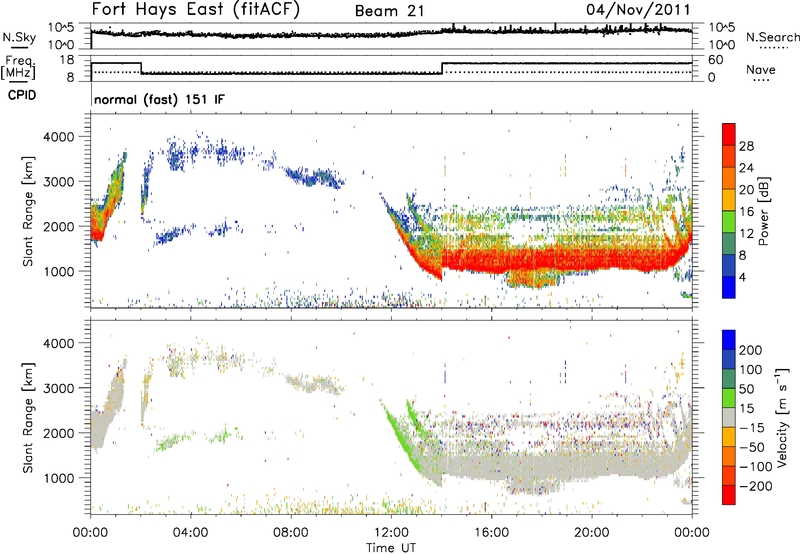Click the frequency step-up at 14:00 UT
Screen dimensions: 800x554
click(442, 68)
